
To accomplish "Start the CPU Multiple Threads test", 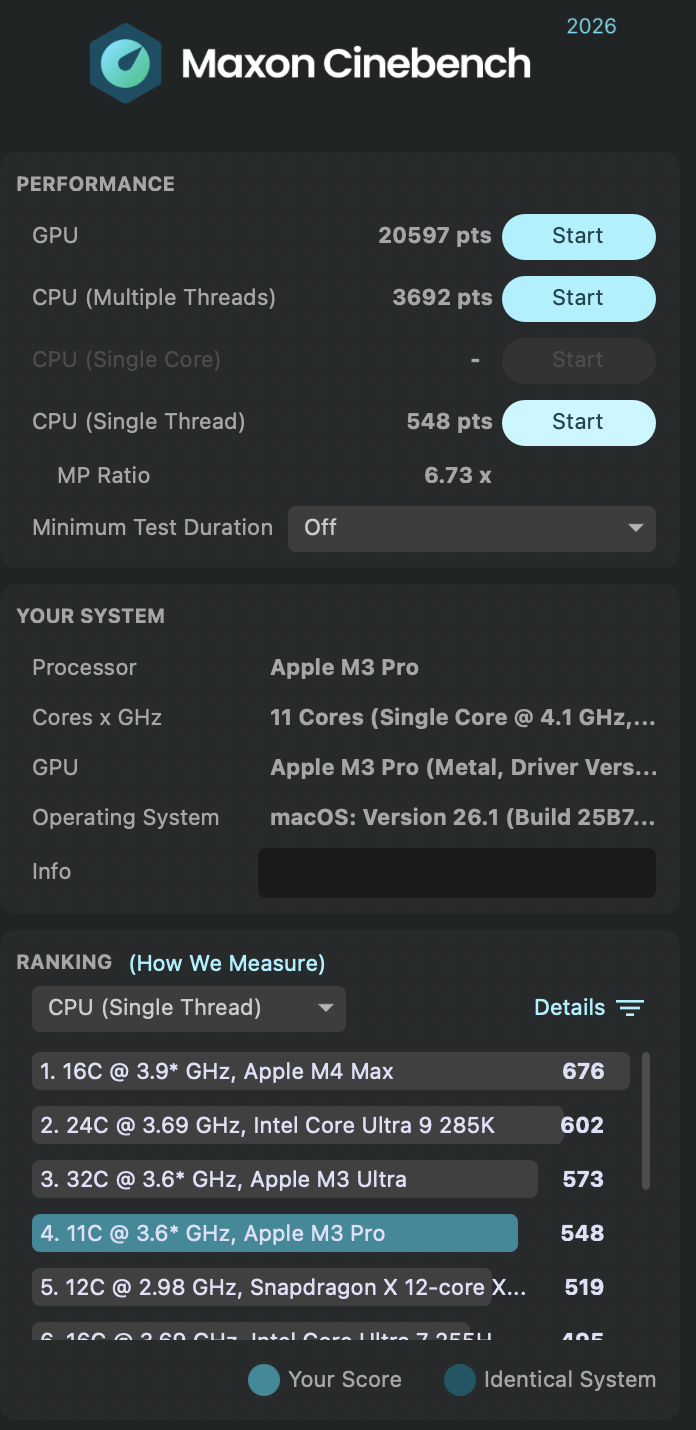I will [578, 298].
